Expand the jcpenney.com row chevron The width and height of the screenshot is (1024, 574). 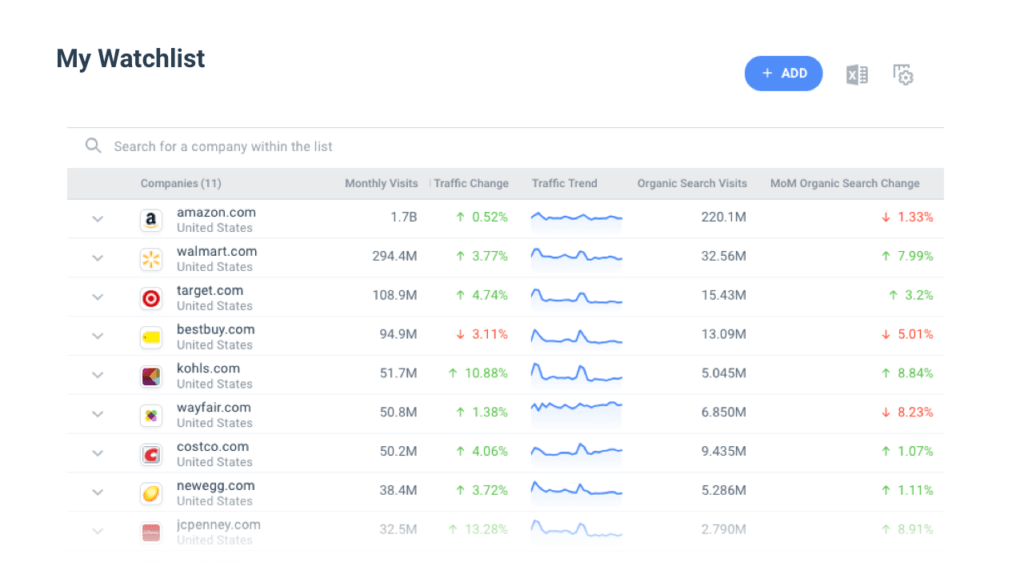tap(97, 532)
